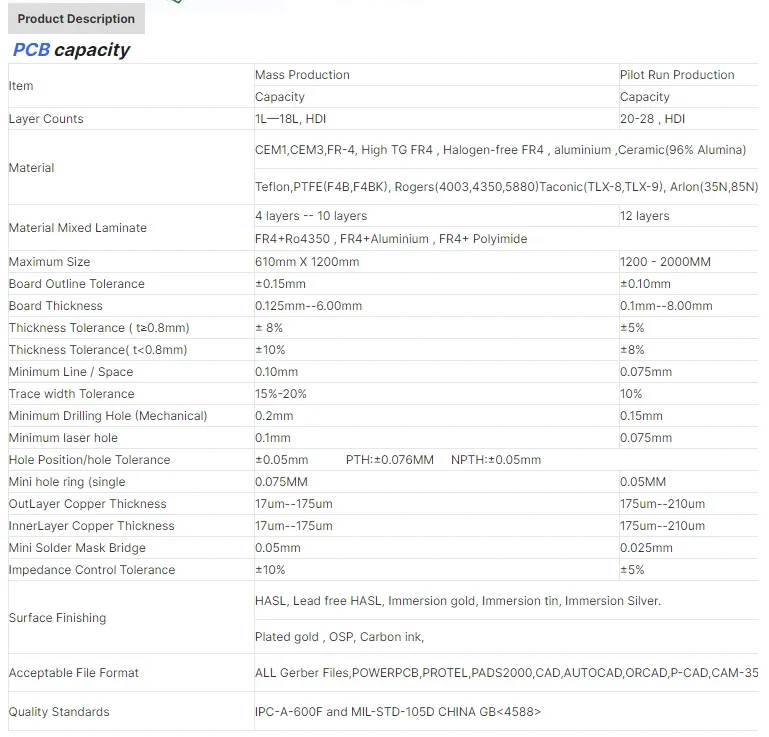Click the 'Plated gold , OSP, Carbon ink' line
Viewport: 769px width, 737px height.
pyautogui.click(x=339, y=636)
